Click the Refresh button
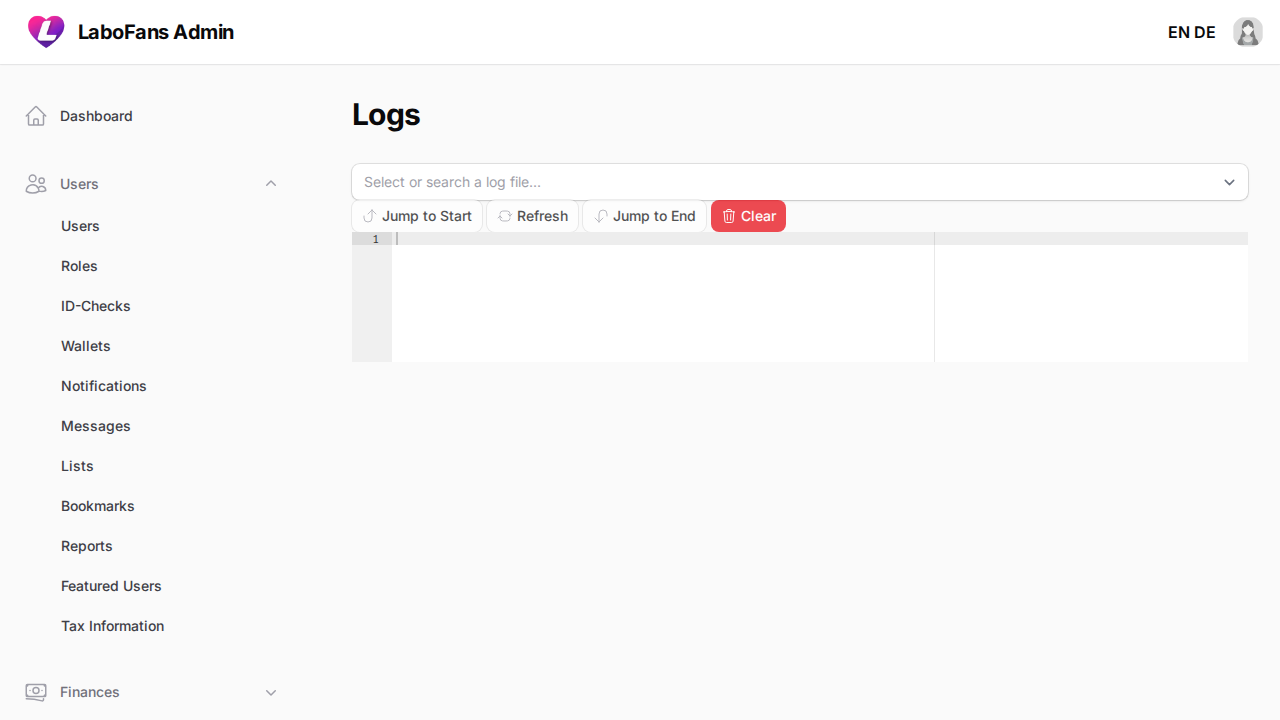Screen dimensions: 1280x720 [533, 216]
